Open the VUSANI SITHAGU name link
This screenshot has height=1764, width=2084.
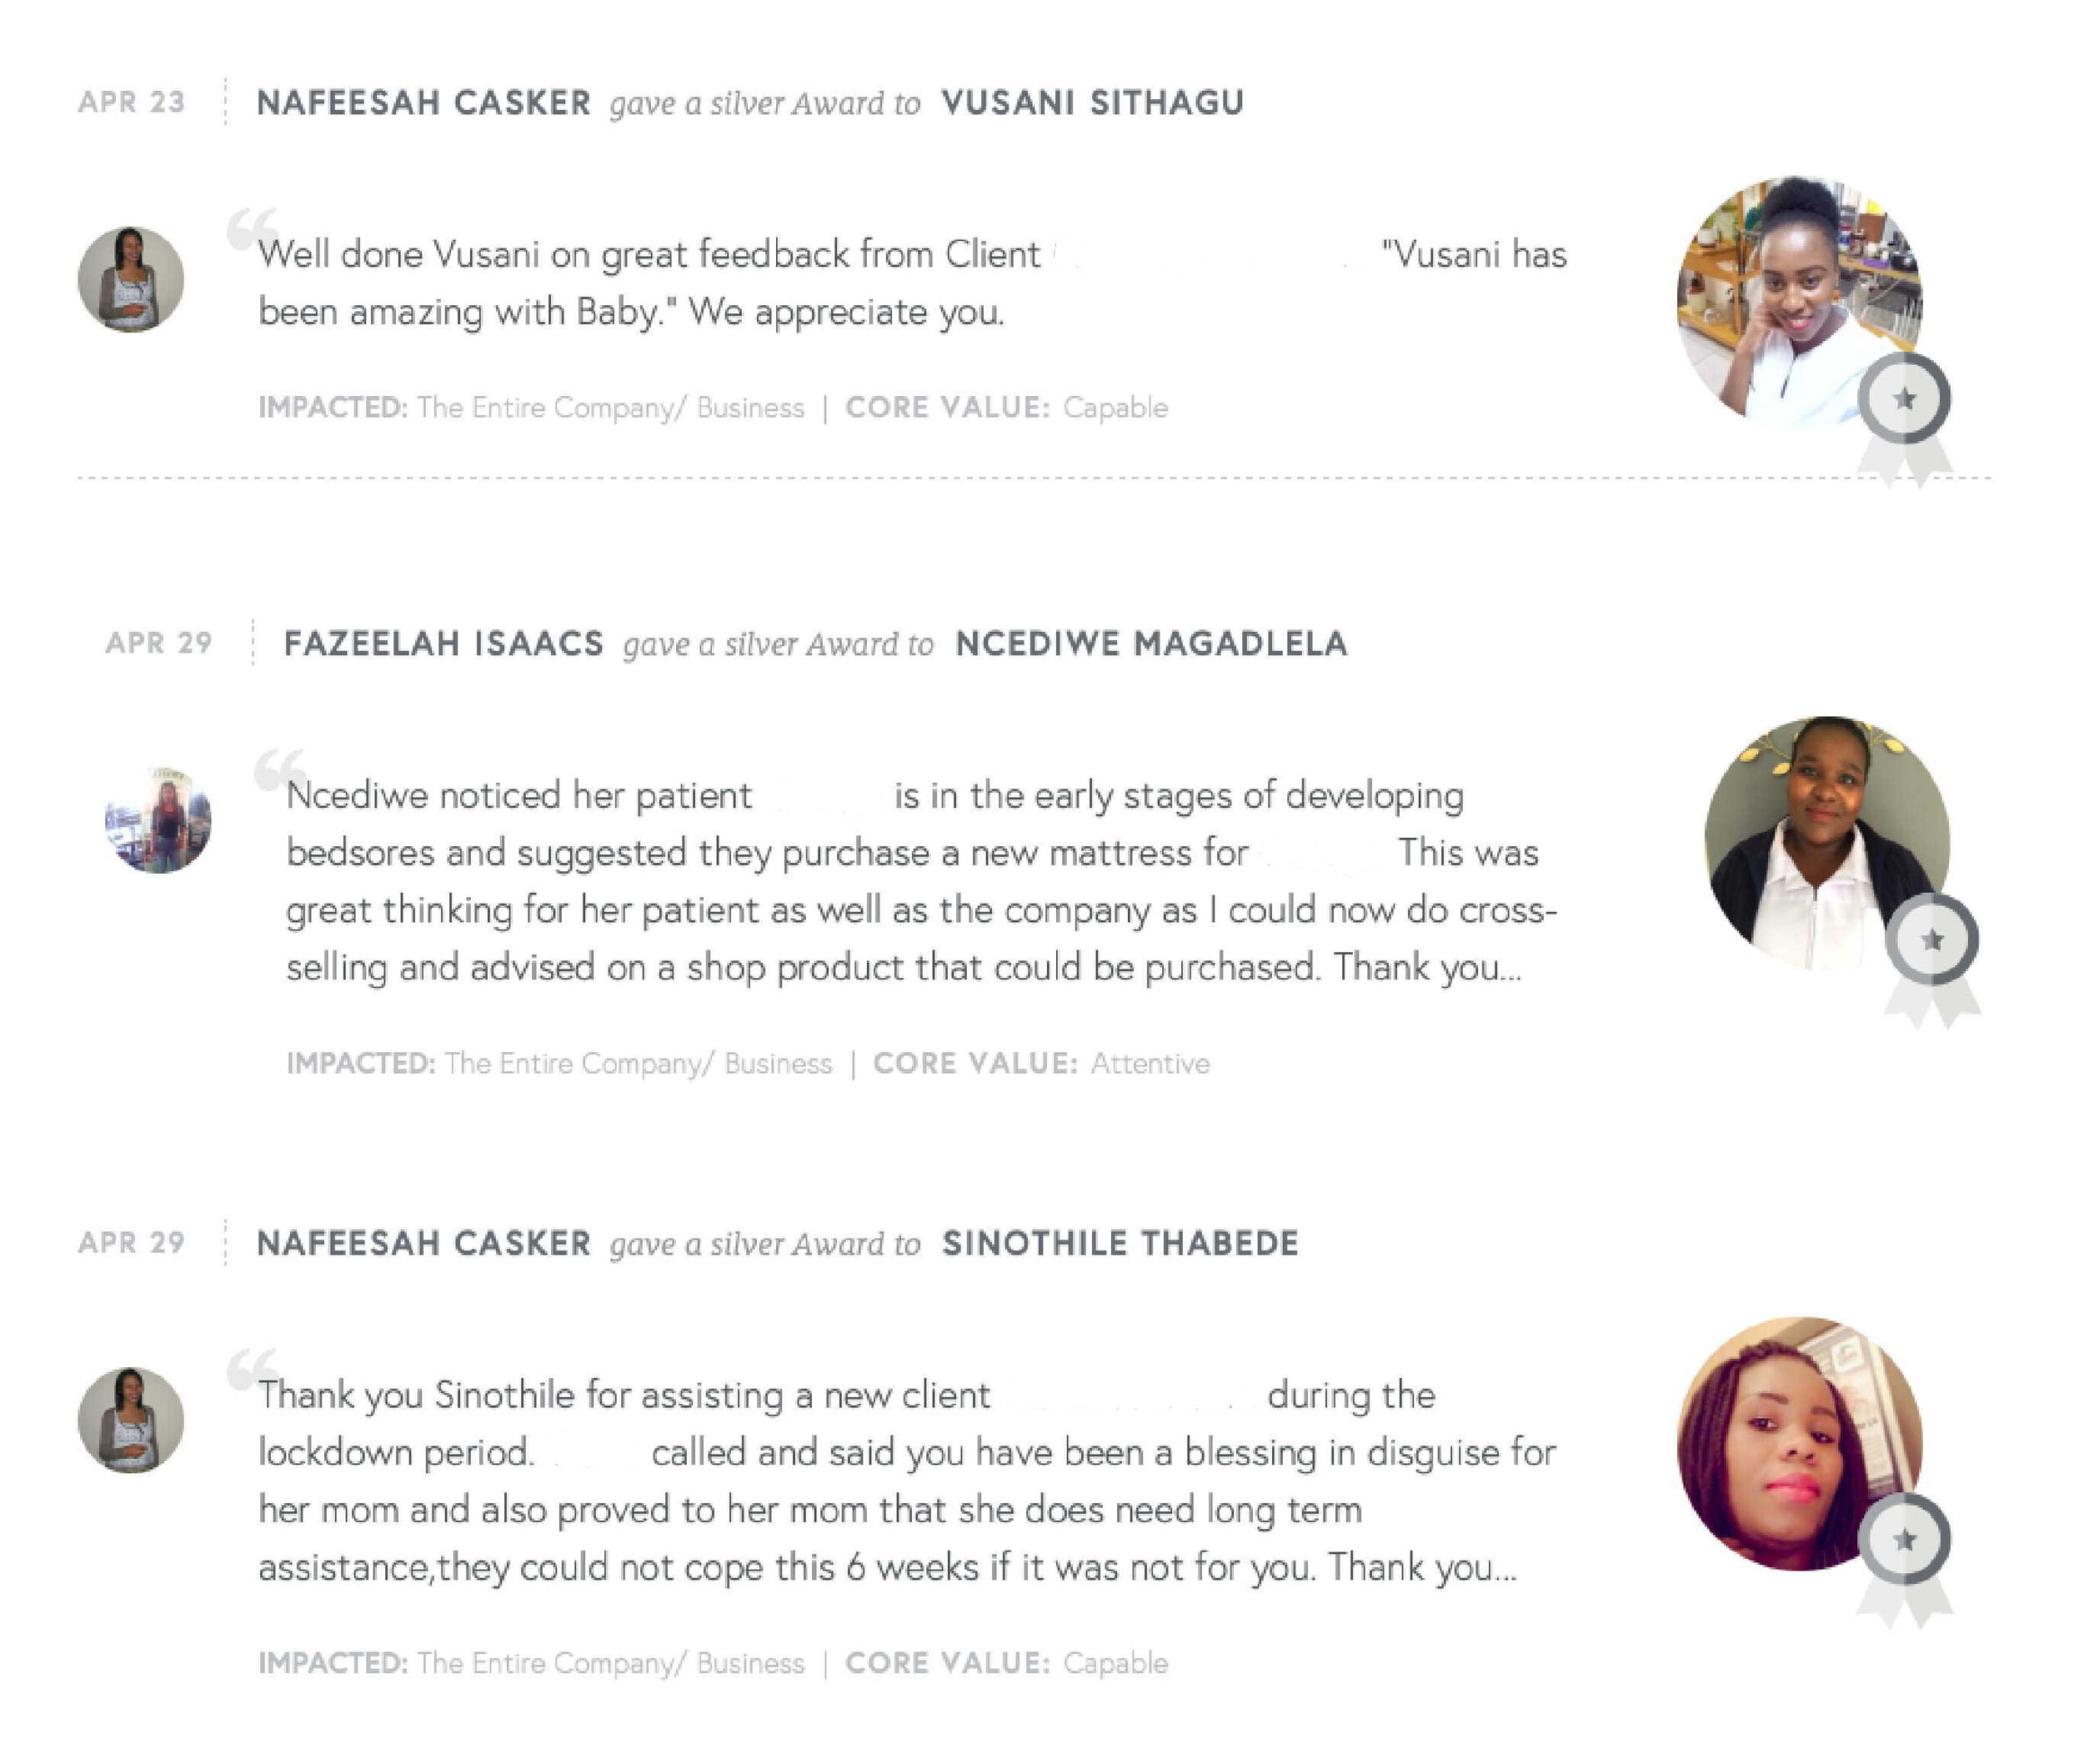(x=1093, y=102)
